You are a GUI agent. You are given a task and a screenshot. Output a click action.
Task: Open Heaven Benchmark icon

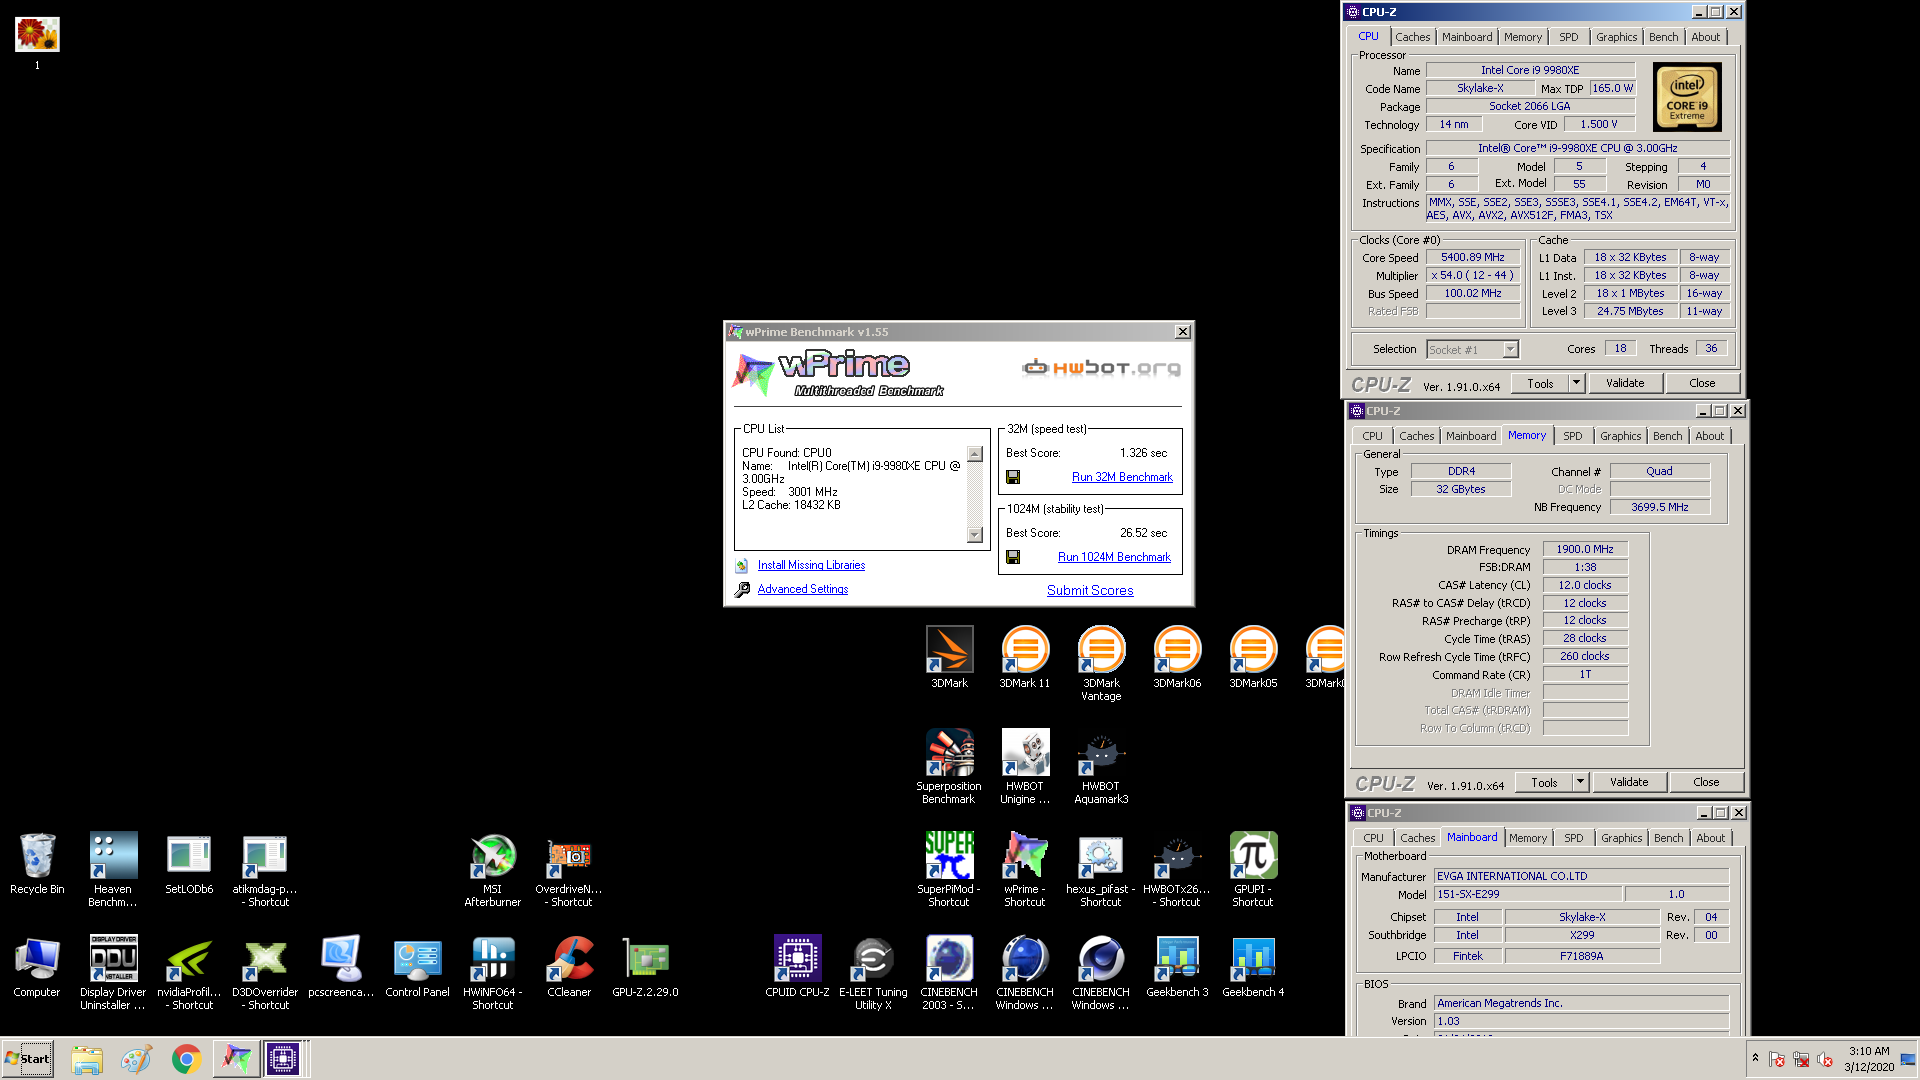pos(113,869)
